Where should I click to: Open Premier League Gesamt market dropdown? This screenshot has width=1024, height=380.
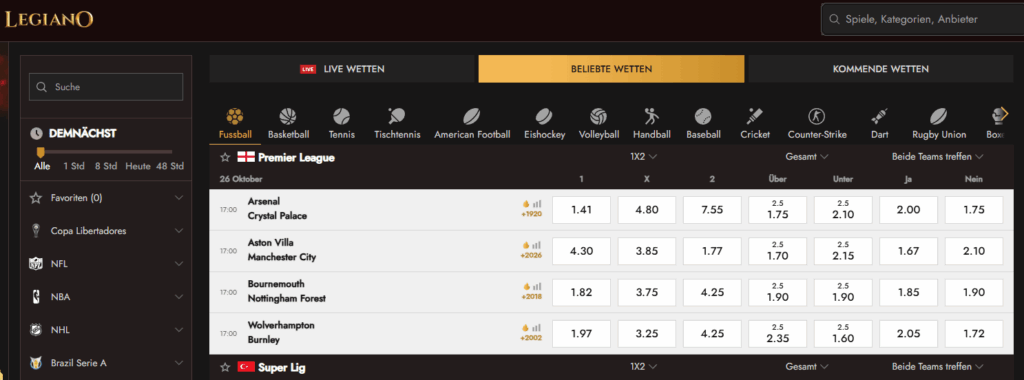tap(807, 157)
